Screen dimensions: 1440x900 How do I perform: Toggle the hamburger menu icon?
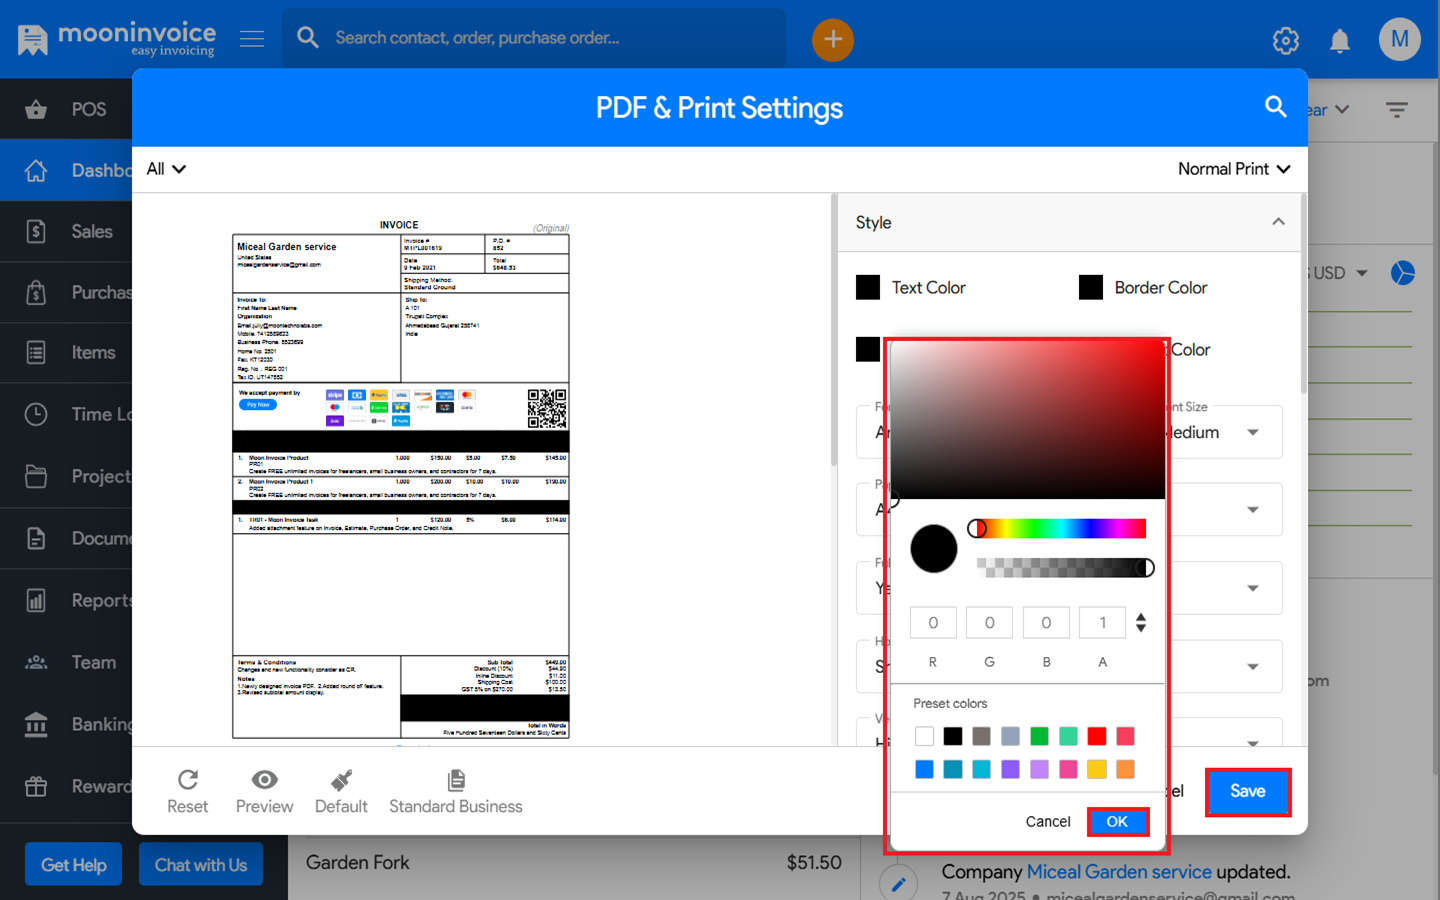coord(252,39)
